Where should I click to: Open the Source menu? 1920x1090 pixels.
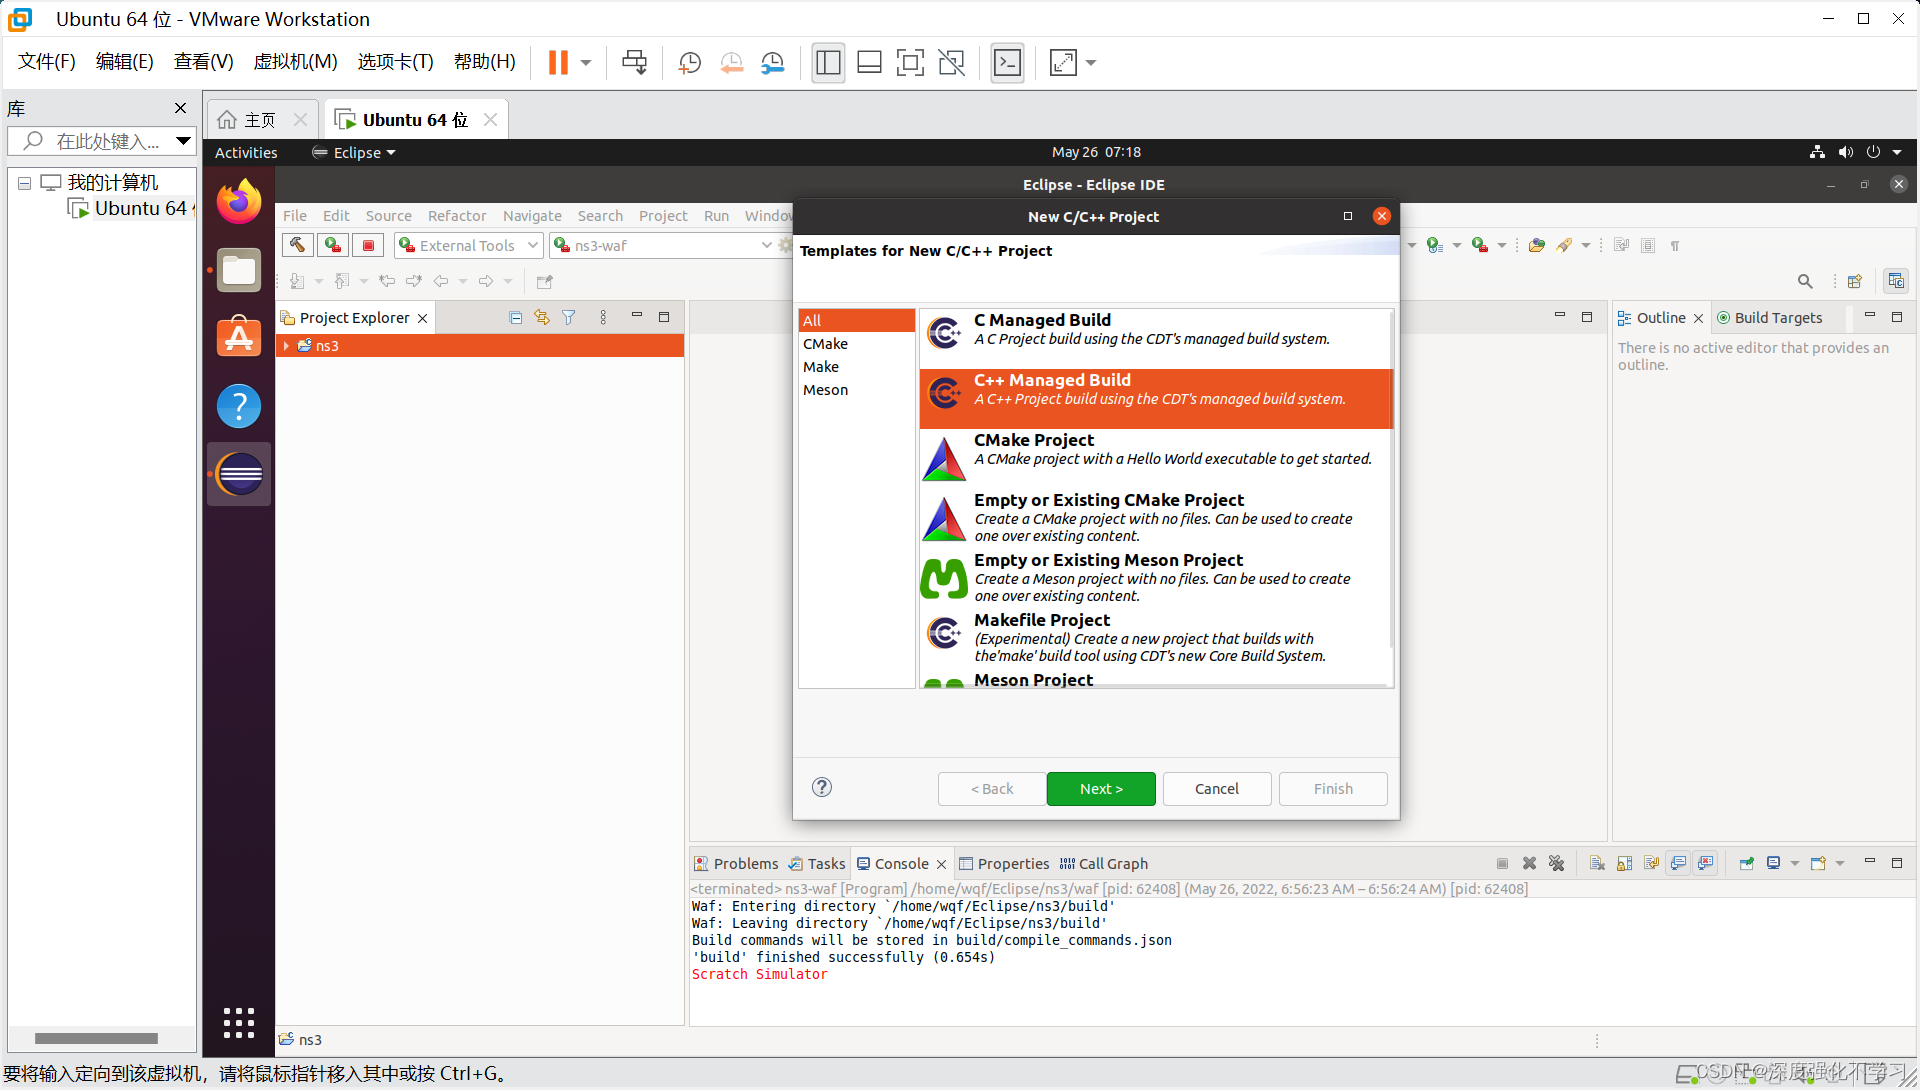389,216
